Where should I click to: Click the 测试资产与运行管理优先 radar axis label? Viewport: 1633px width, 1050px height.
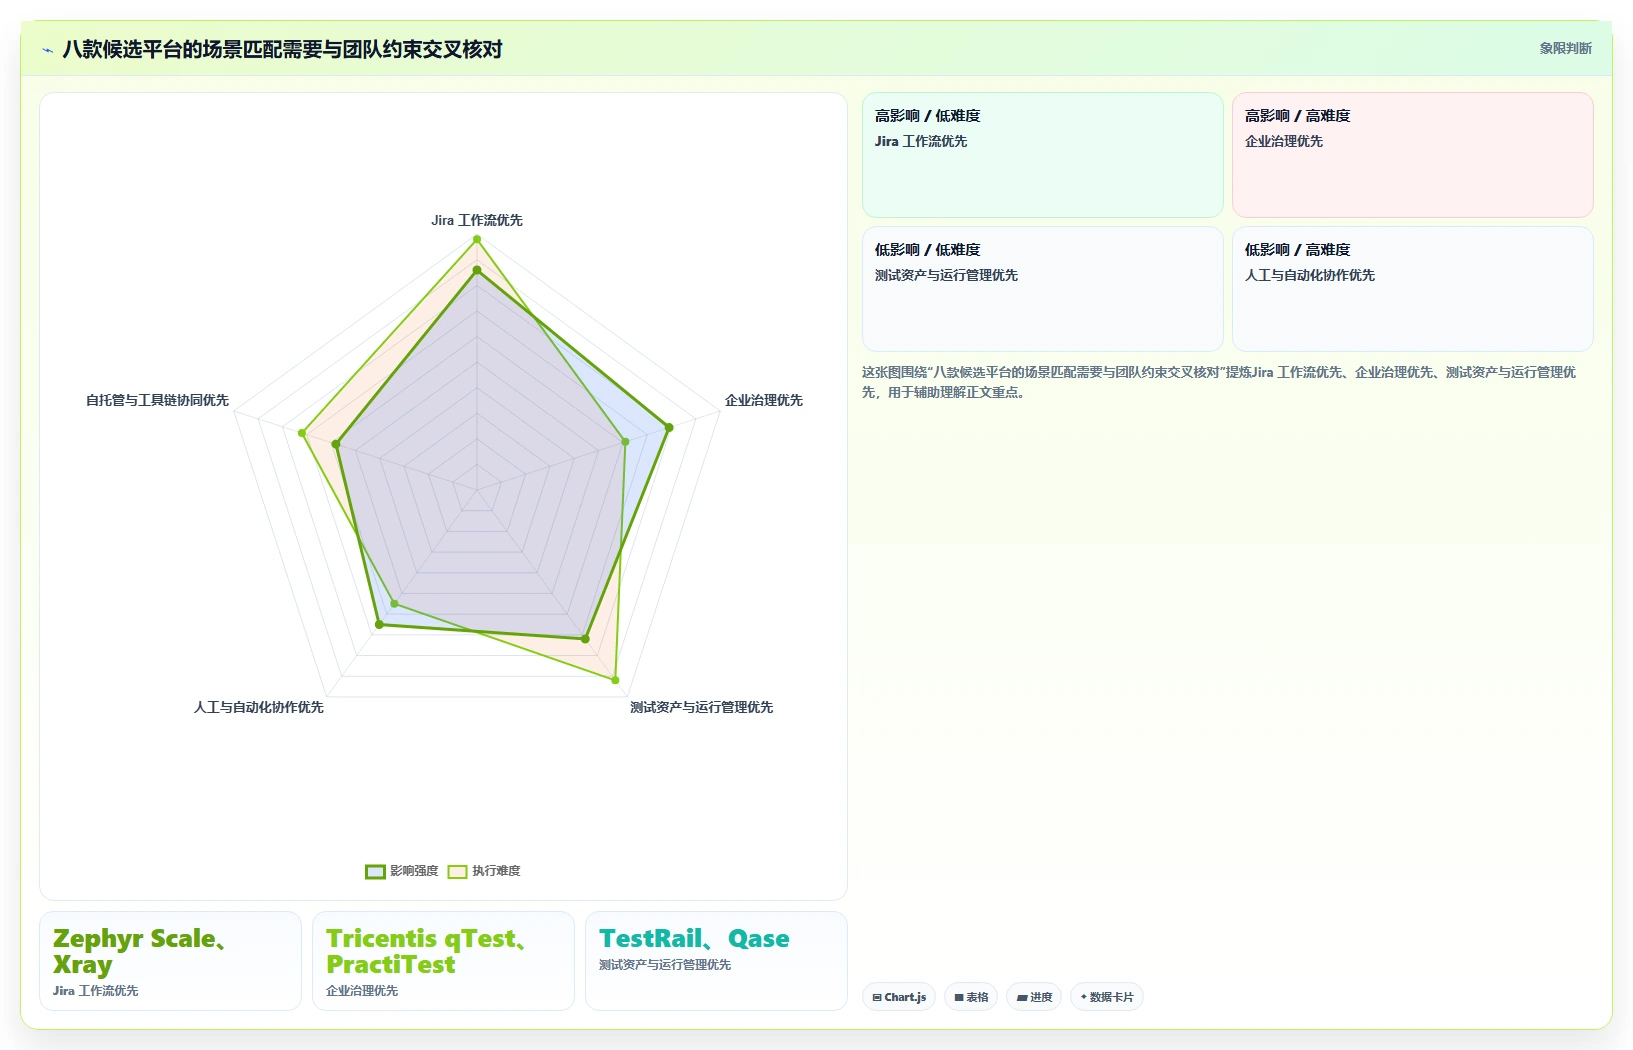pyautogui.click(x=701, y=707)
